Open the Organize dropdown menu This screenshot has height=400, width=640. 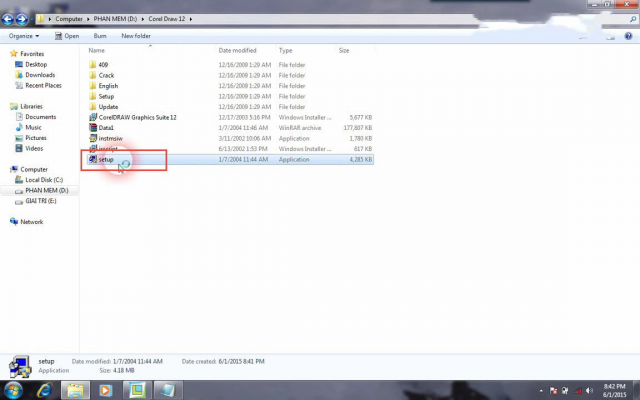pos(25,36)
